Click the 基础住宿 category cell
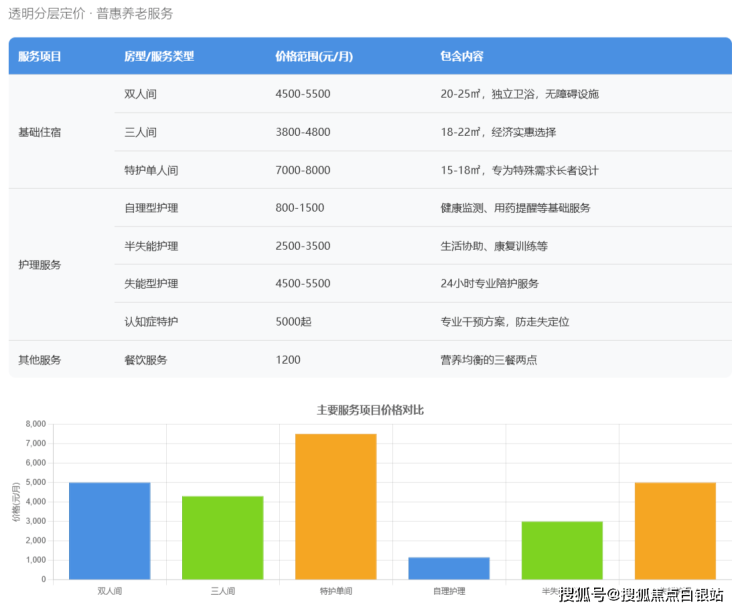This screenshot has width=740, height=611. (x=40, y=132)
